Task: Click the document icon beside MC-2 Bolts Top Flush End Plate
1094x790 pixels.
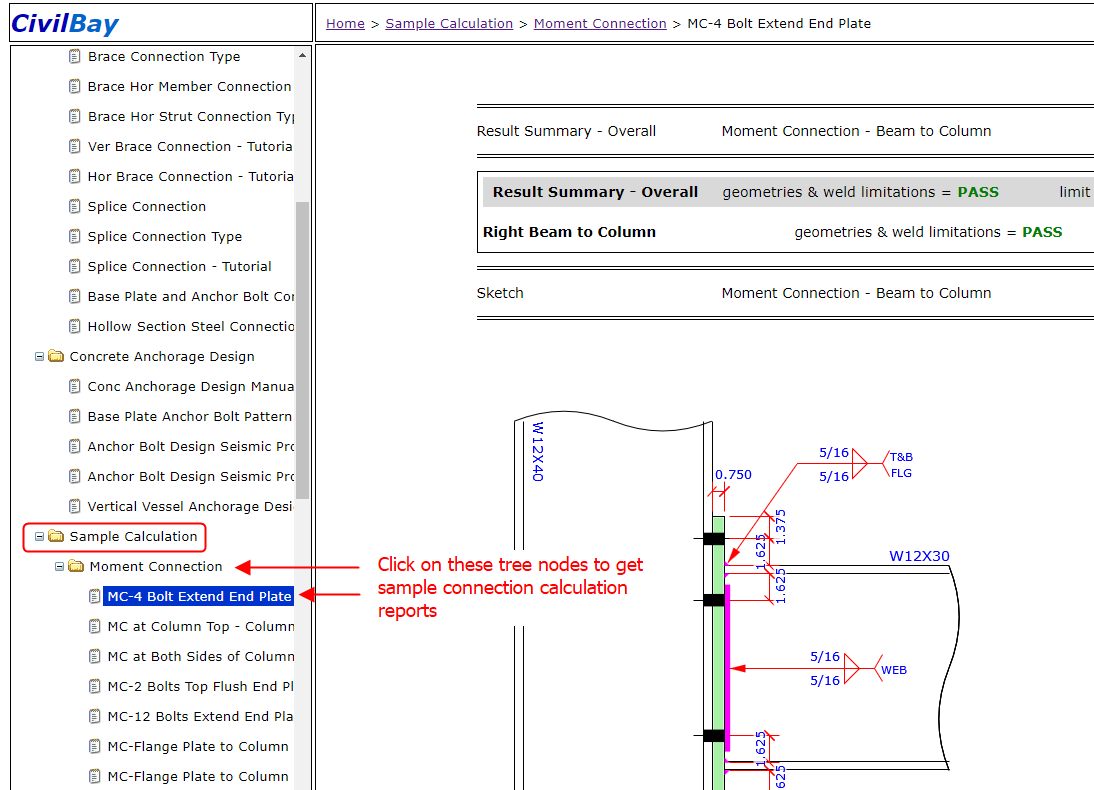Action: (95, 687)
